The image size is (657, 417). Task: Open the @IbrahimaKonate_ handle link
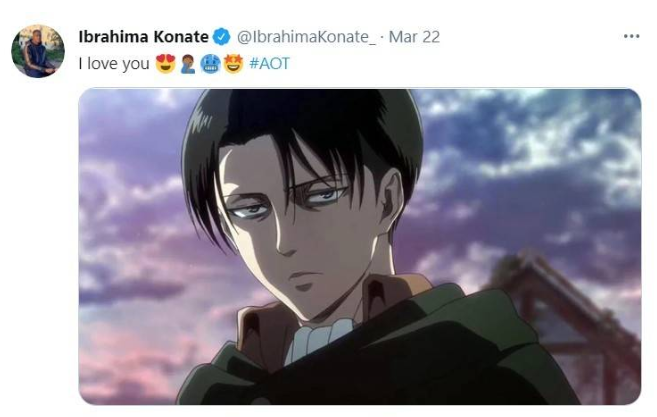pos(306,37)
